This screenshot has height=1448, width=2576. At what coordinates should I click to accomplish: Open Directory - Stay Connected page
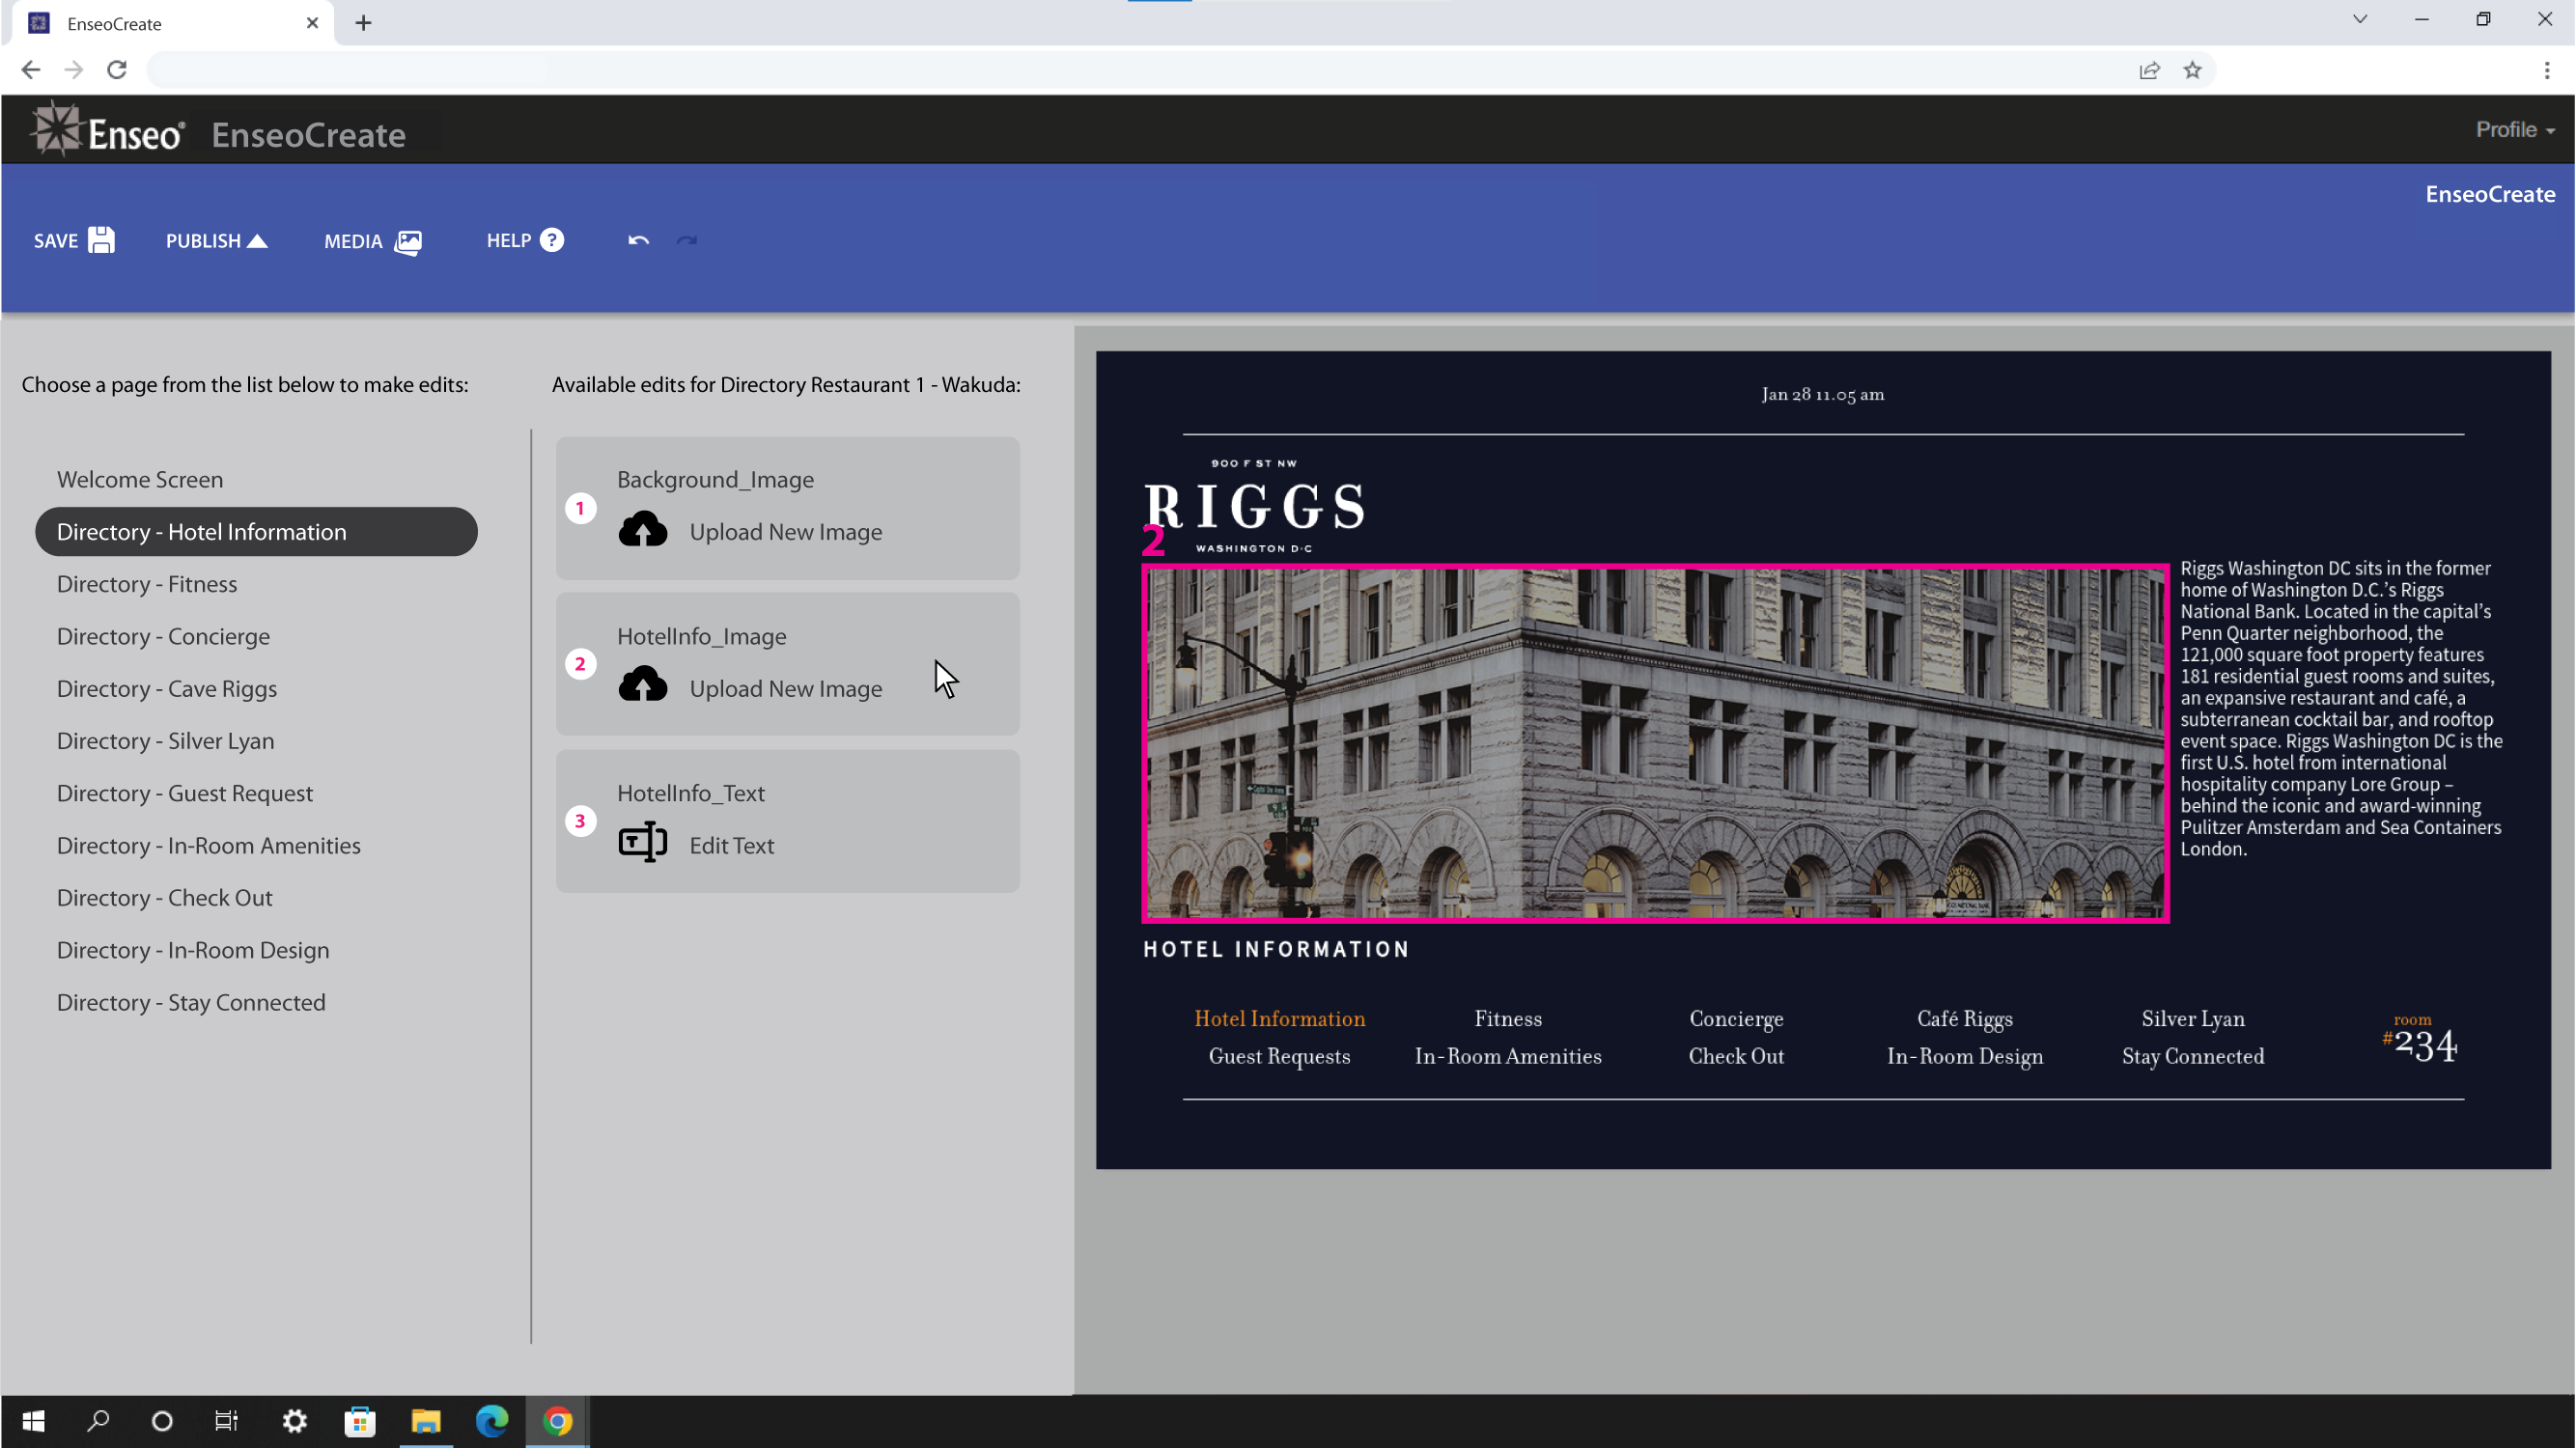[x=191, y=1002]
